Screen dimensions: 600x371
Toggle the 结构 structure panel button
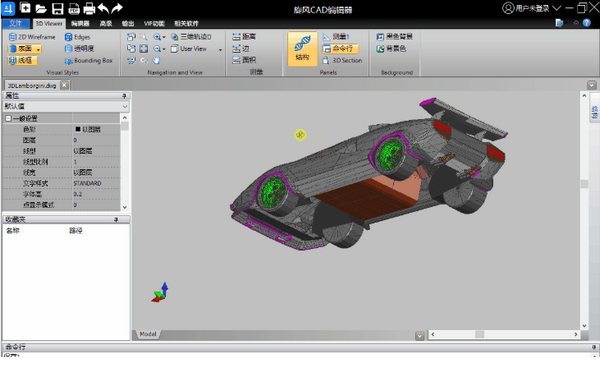click(x=302, y=49)
